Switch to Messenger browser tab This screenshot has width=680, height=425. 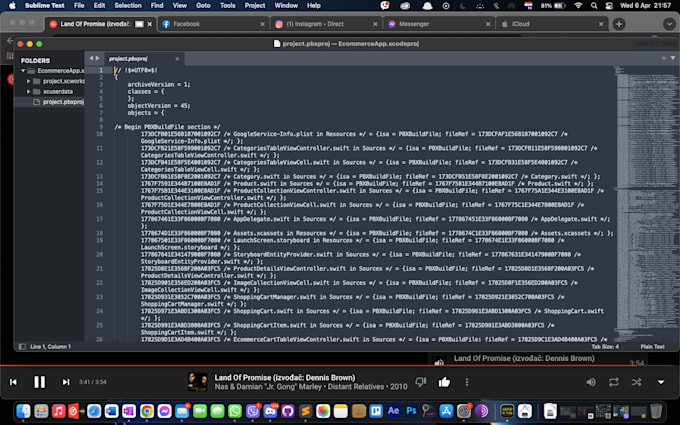point(439,24)
